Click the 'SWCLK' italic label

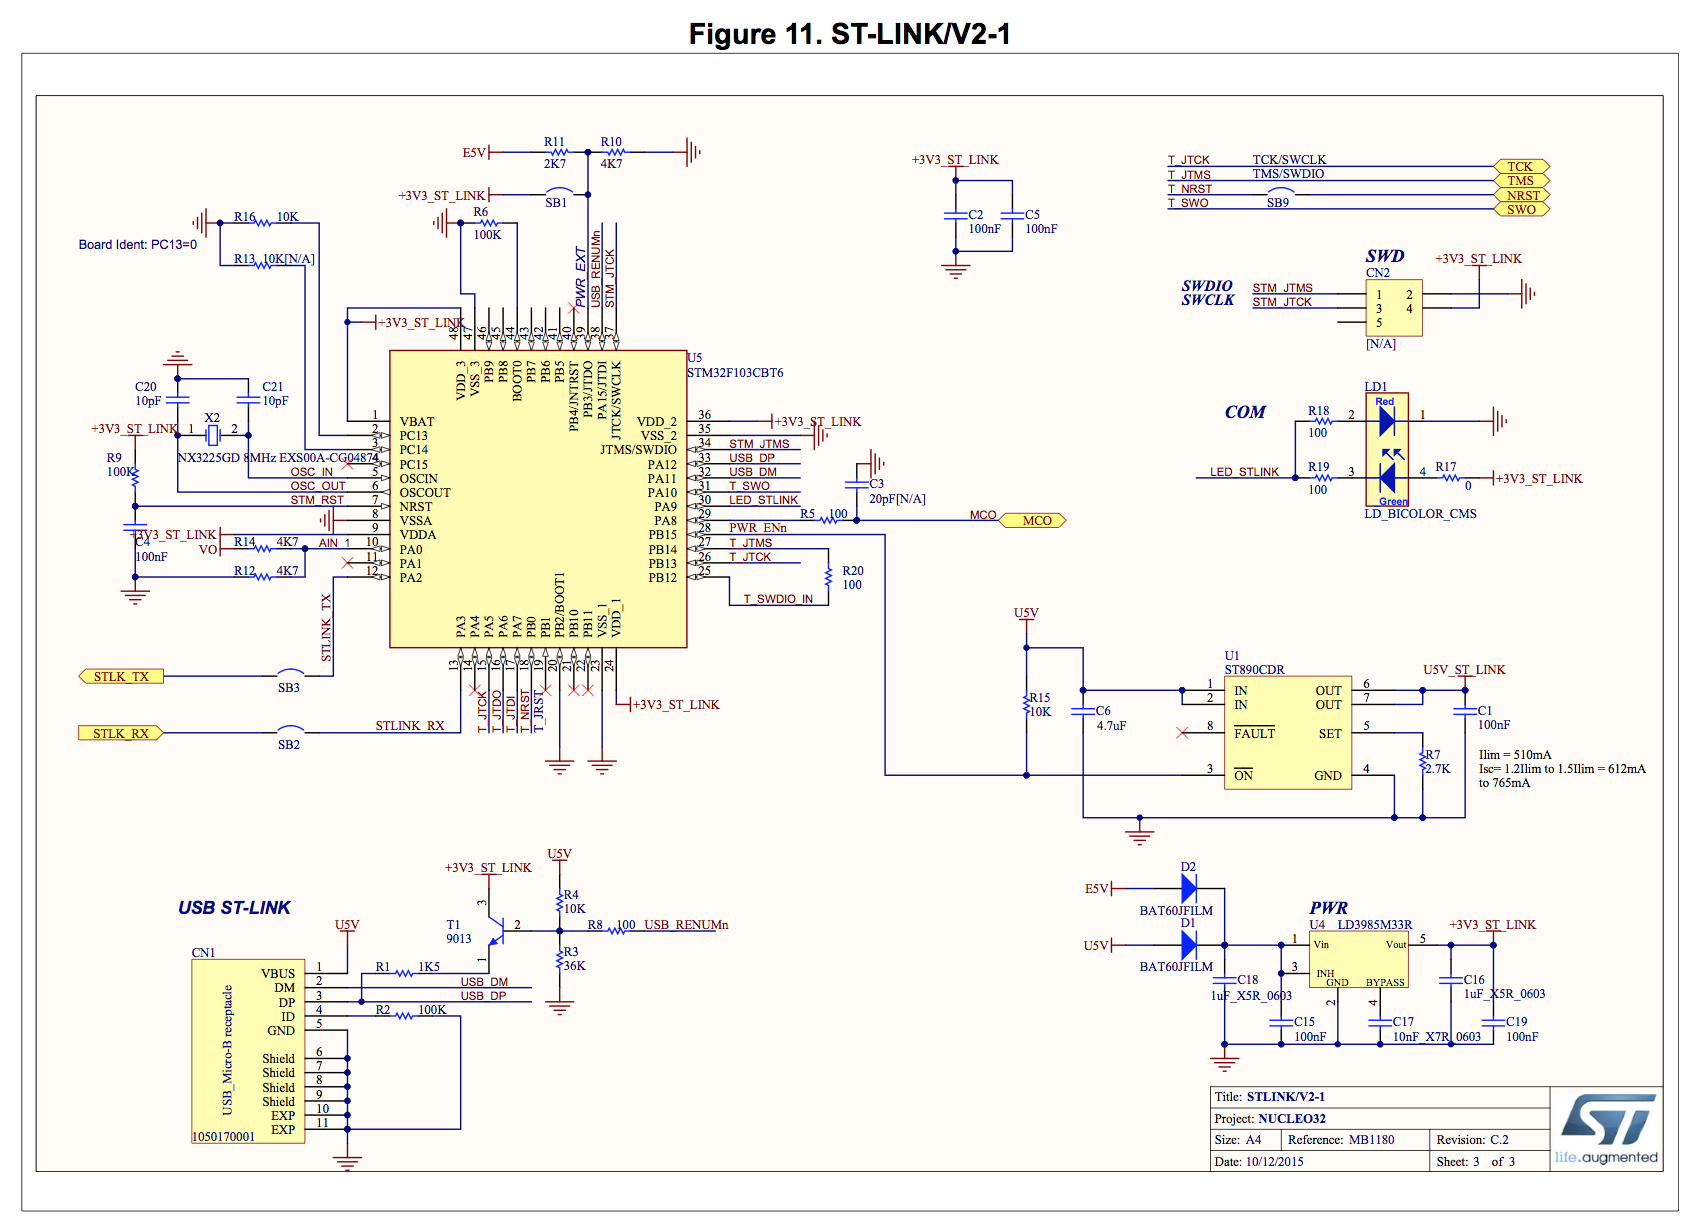(1207, 300)
